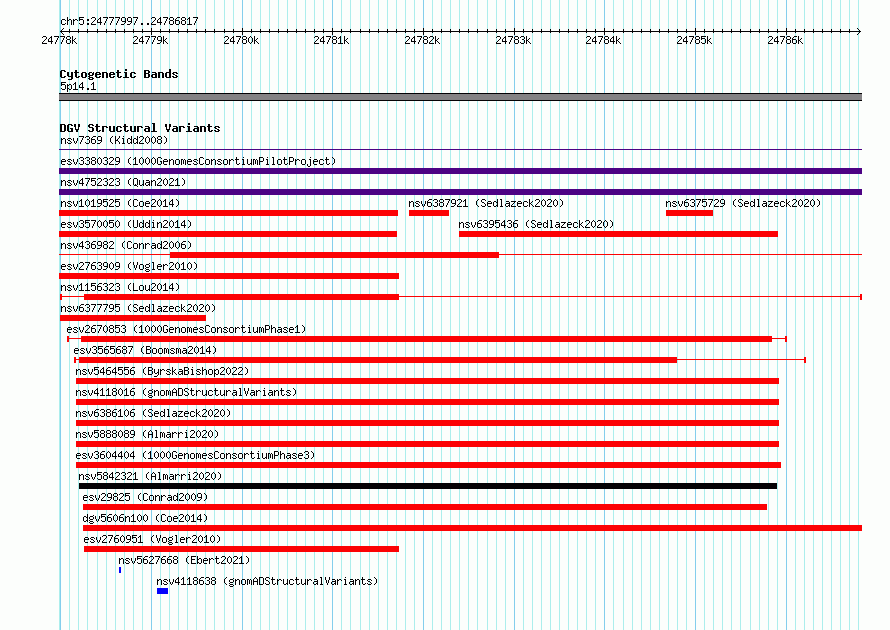Select the esv2670853 red bar
The image size is (890, 630).
click(x=426, y=339)
